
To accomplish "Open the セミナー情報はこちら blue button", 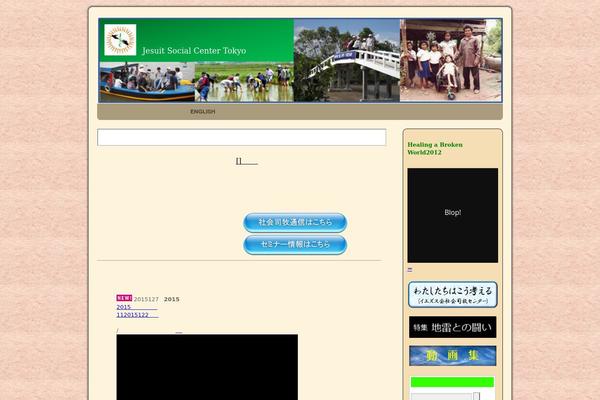I will [x=295, y=245].
